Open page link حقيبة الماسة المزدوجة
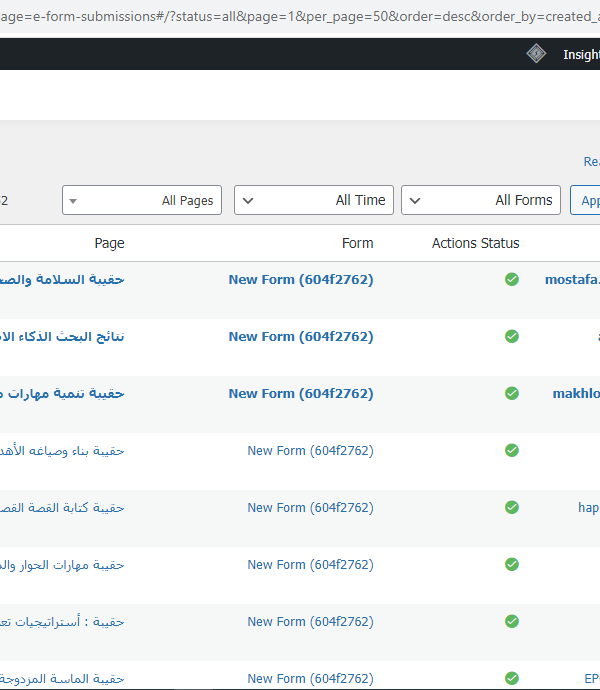 click(62, 679)
